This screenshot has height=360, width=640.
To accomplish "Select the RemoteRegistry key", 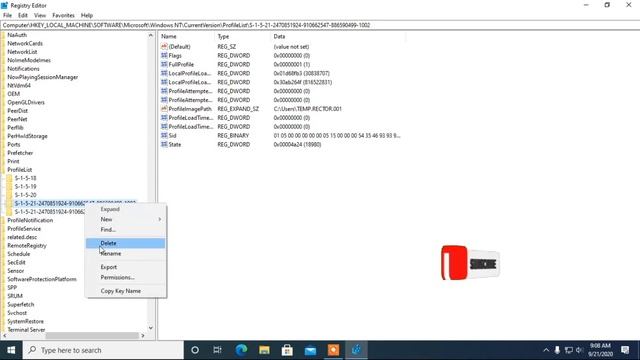I will [x=27, y=246].
